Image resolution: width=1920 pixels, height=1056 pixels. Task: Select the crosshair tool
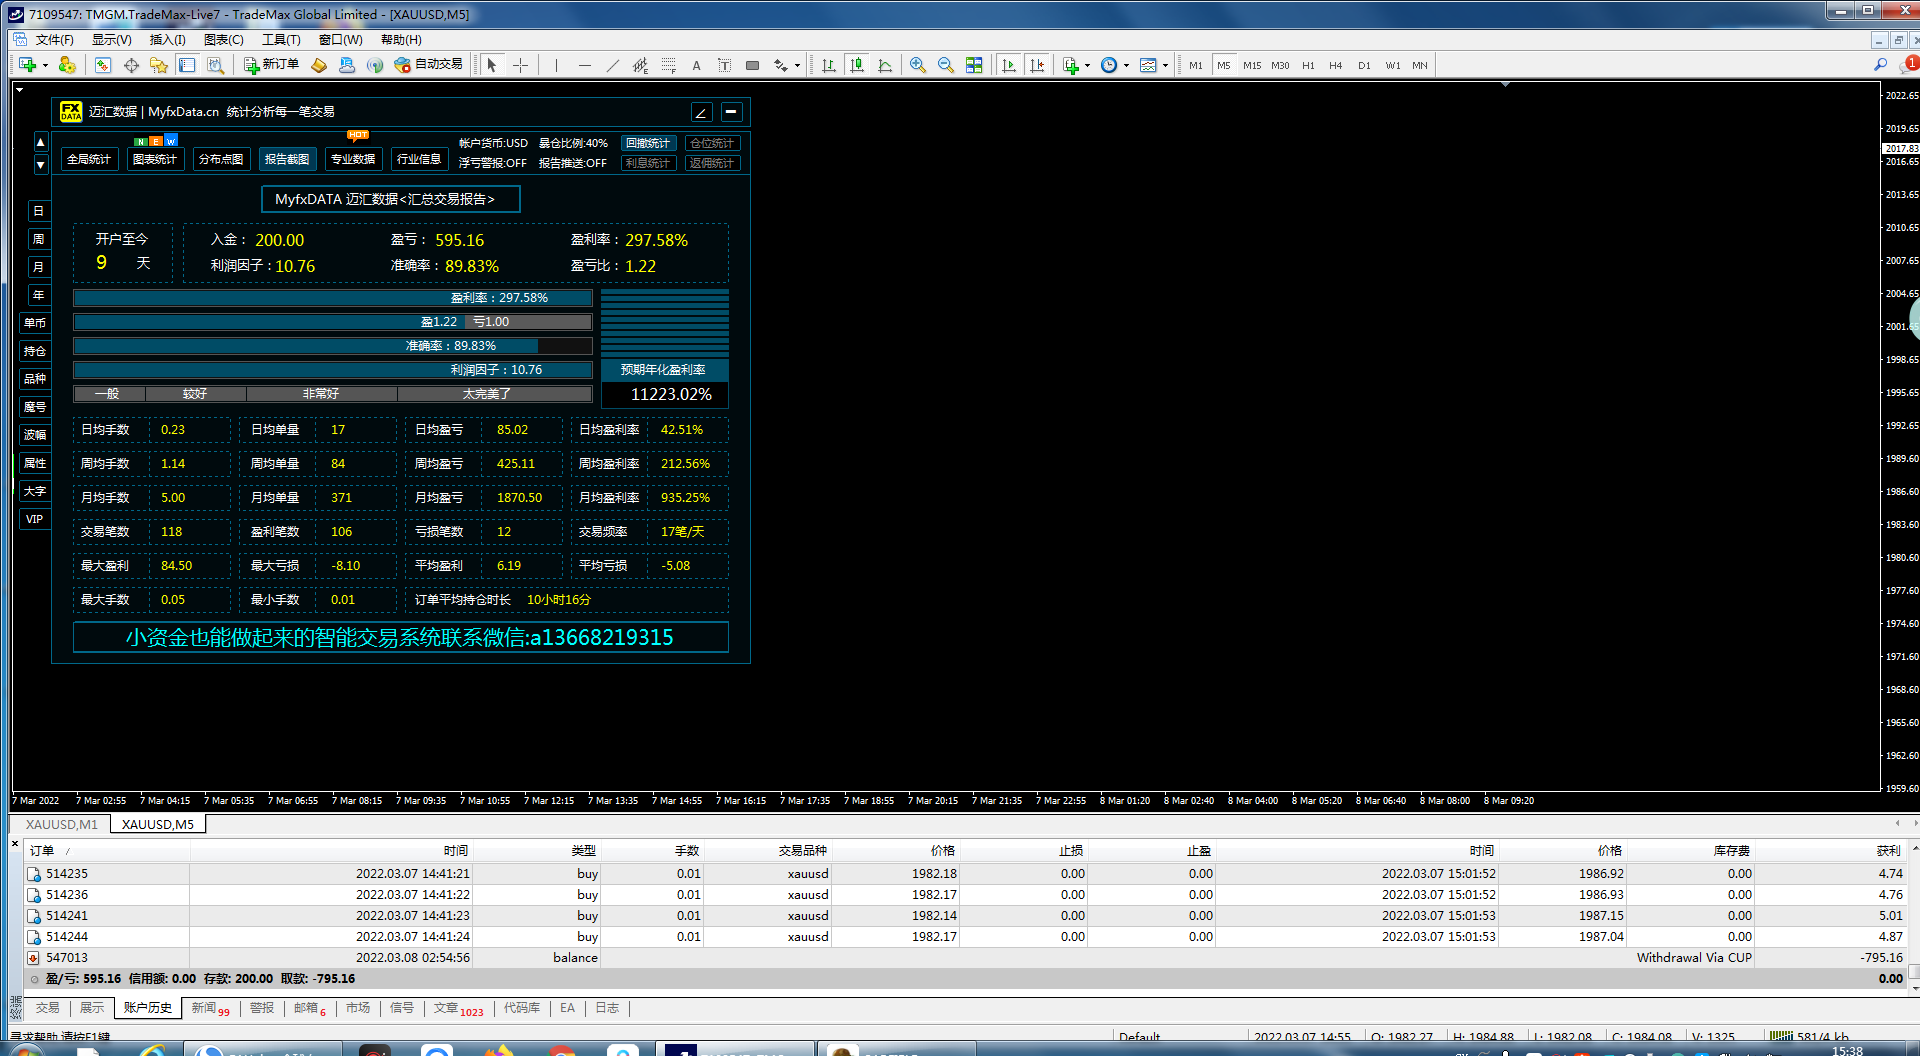[x=521, y=65]
